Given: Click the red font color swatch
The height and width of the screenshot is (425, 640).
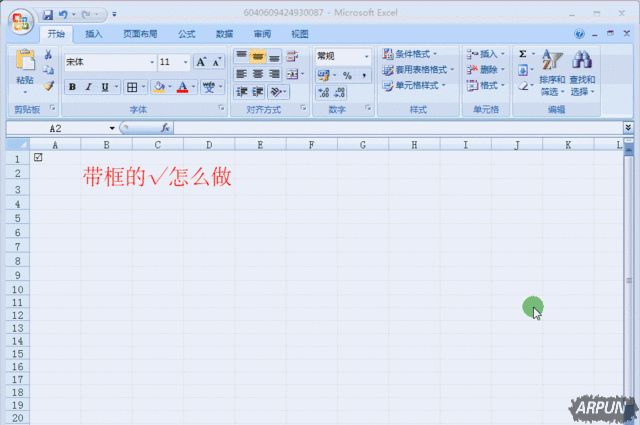Looking at the screenshot, I should [182, 88].
